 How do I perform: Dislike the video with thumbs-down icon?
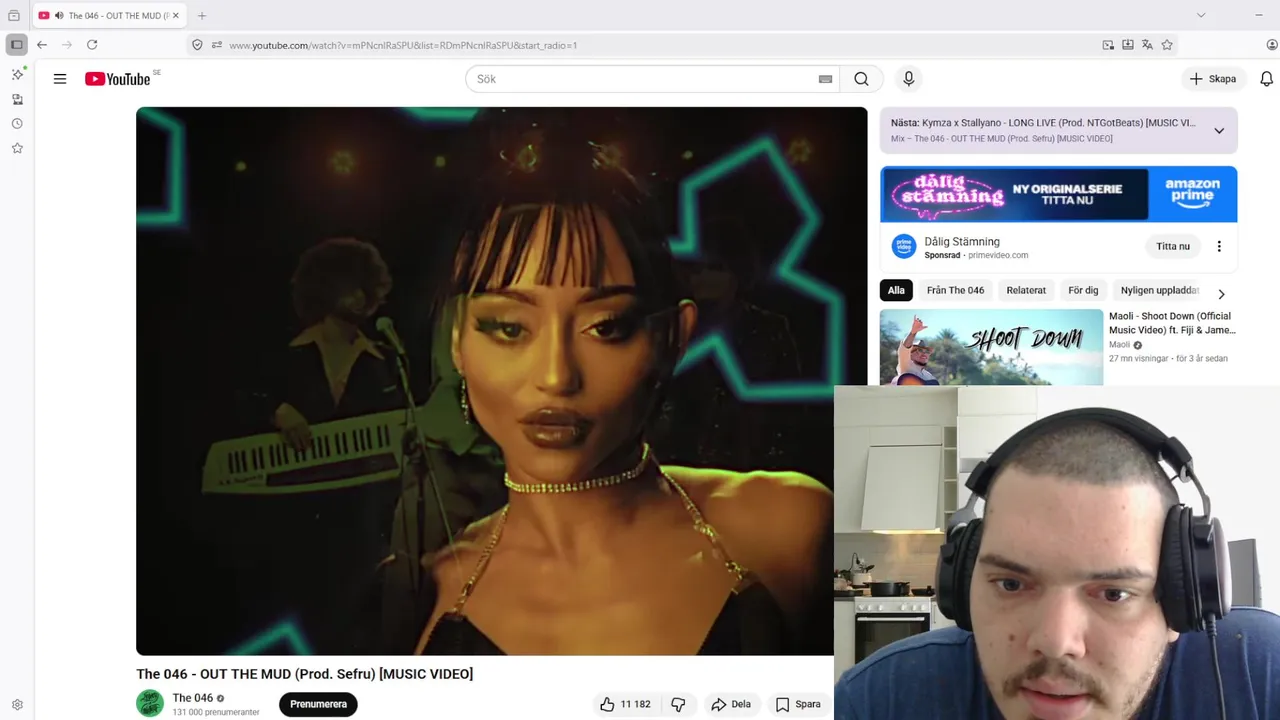[678, 704]
